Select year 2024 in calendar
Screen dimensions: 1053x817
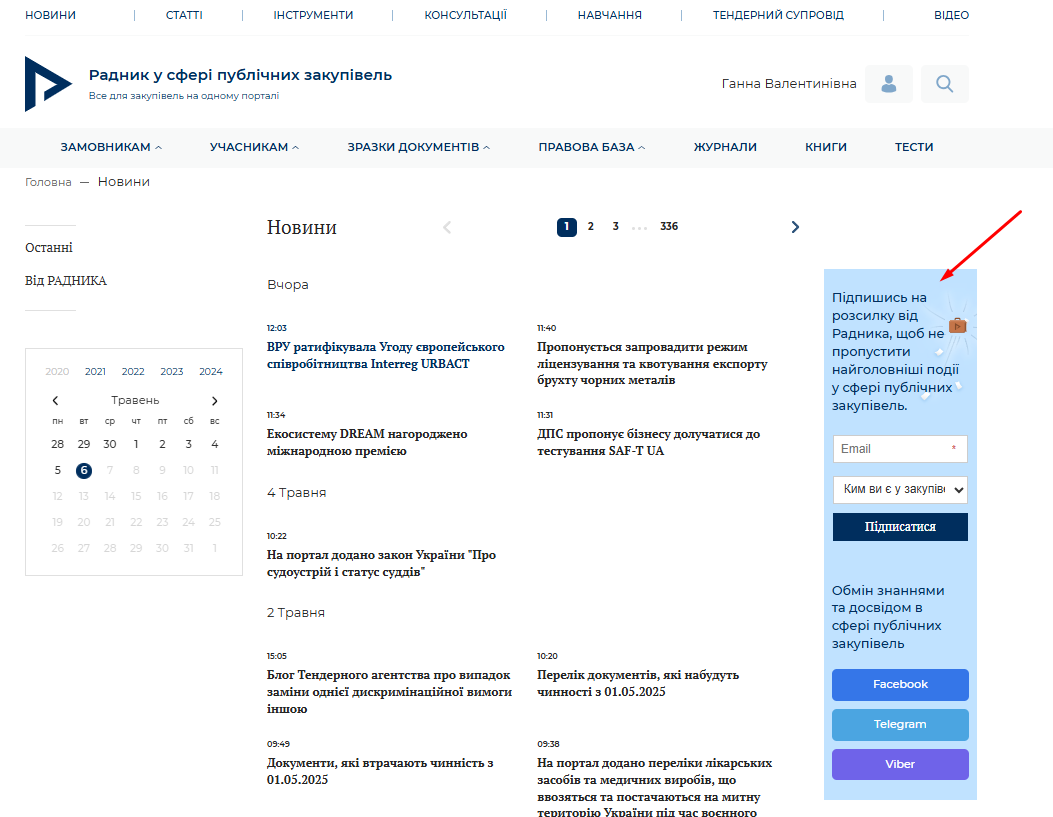pos(211,371)
